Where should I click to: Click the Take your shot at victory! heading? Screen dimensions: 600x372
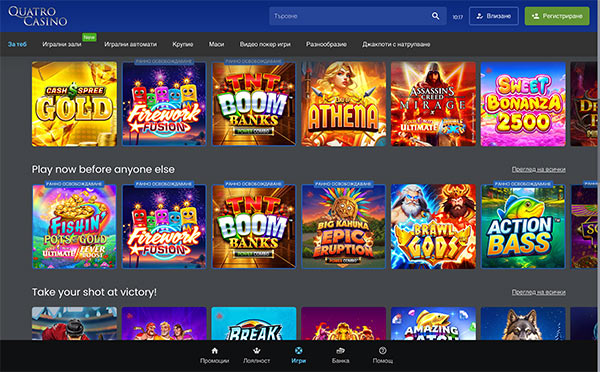pyautogui.click(x=94, y=292)
